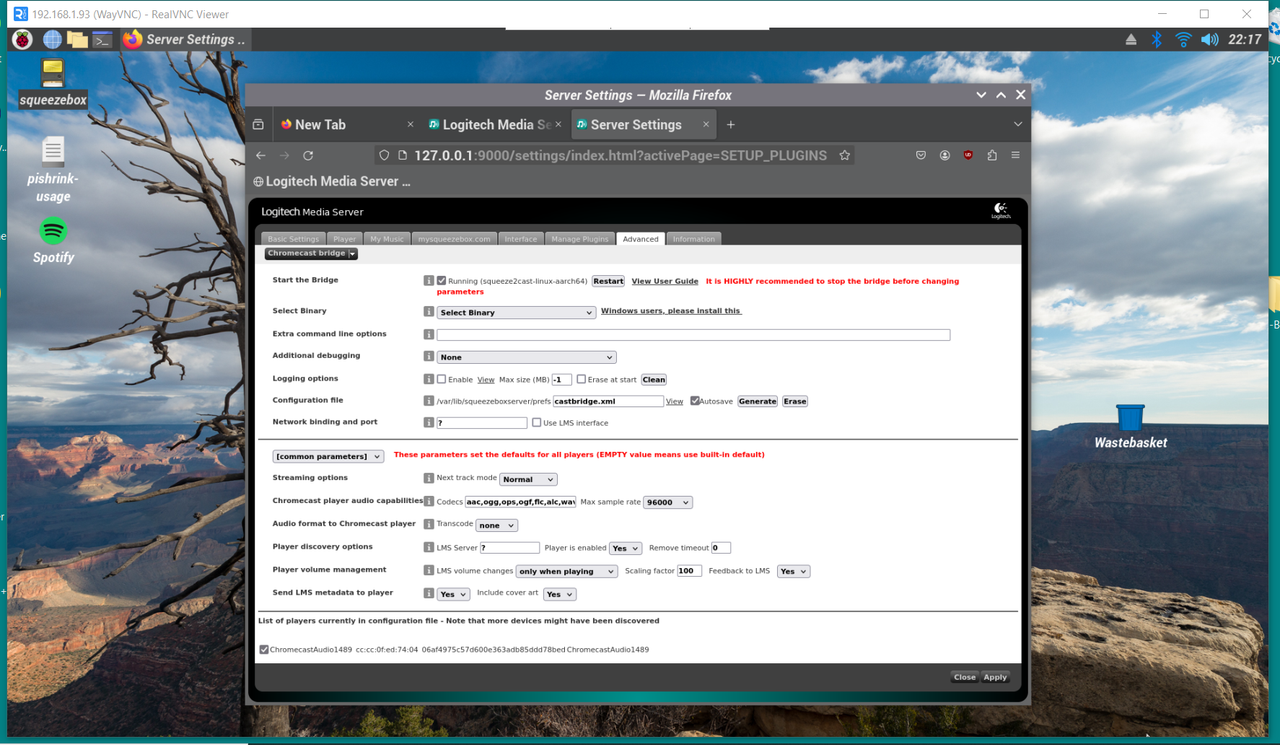Viewport: 1280px width, 745px height.
Task: Click the info icon beside Streaming options
Action: [429, 479]
